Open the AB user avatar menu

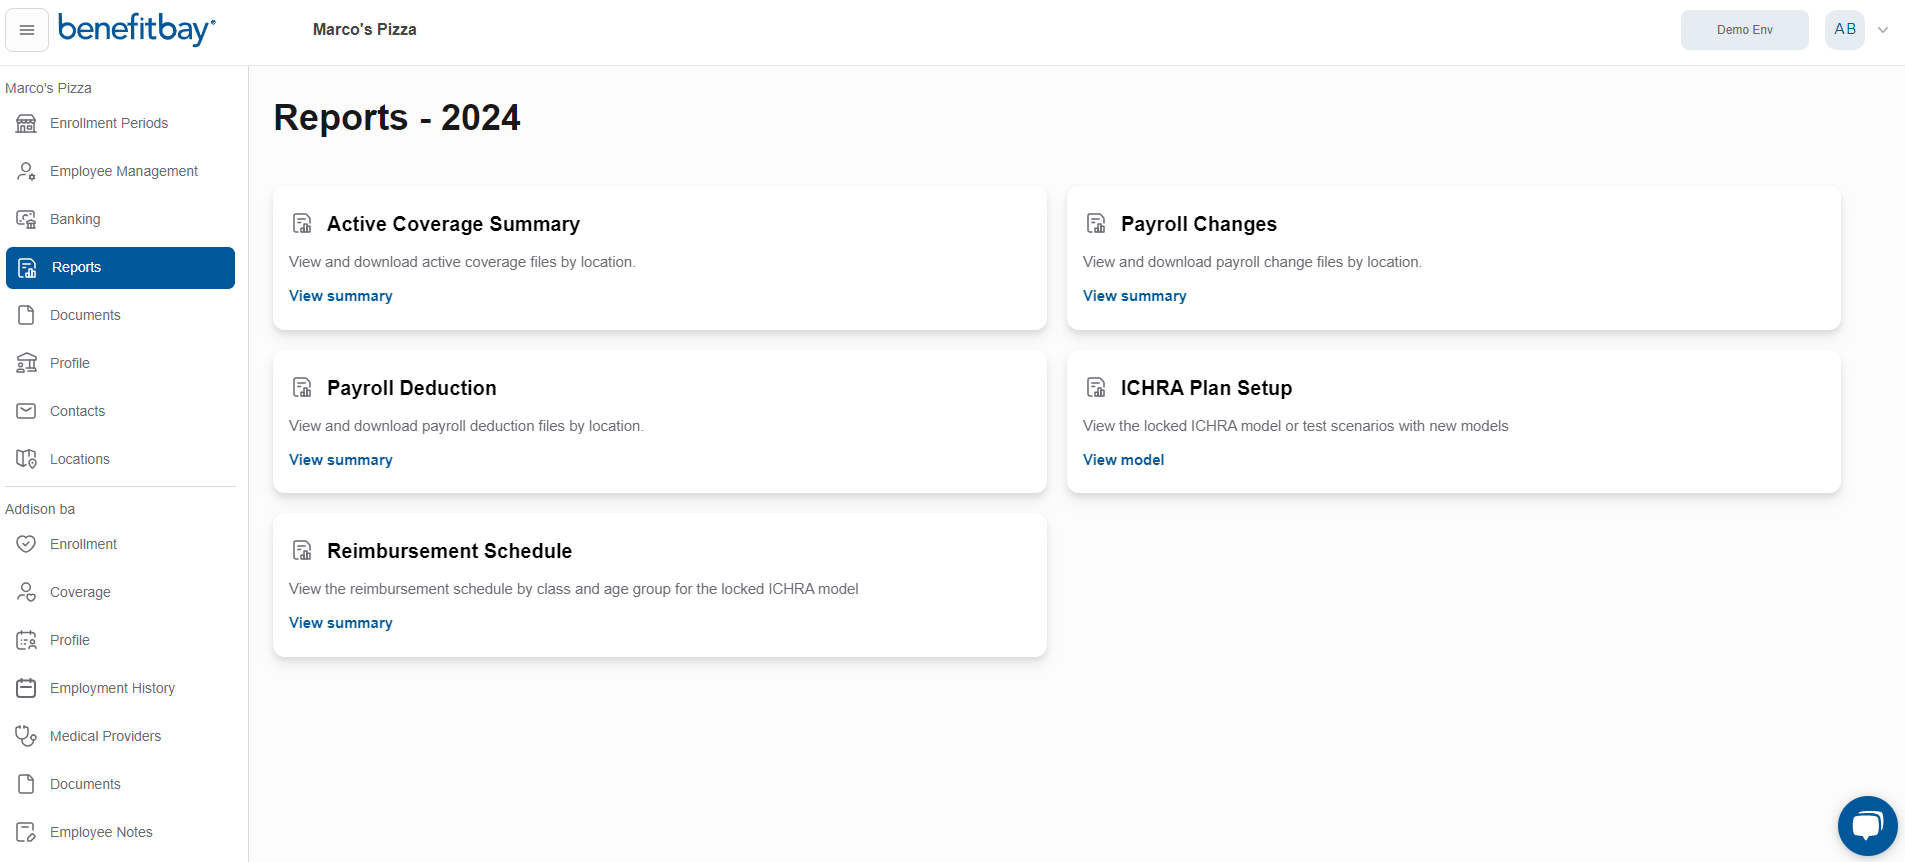pos(1845,30)
